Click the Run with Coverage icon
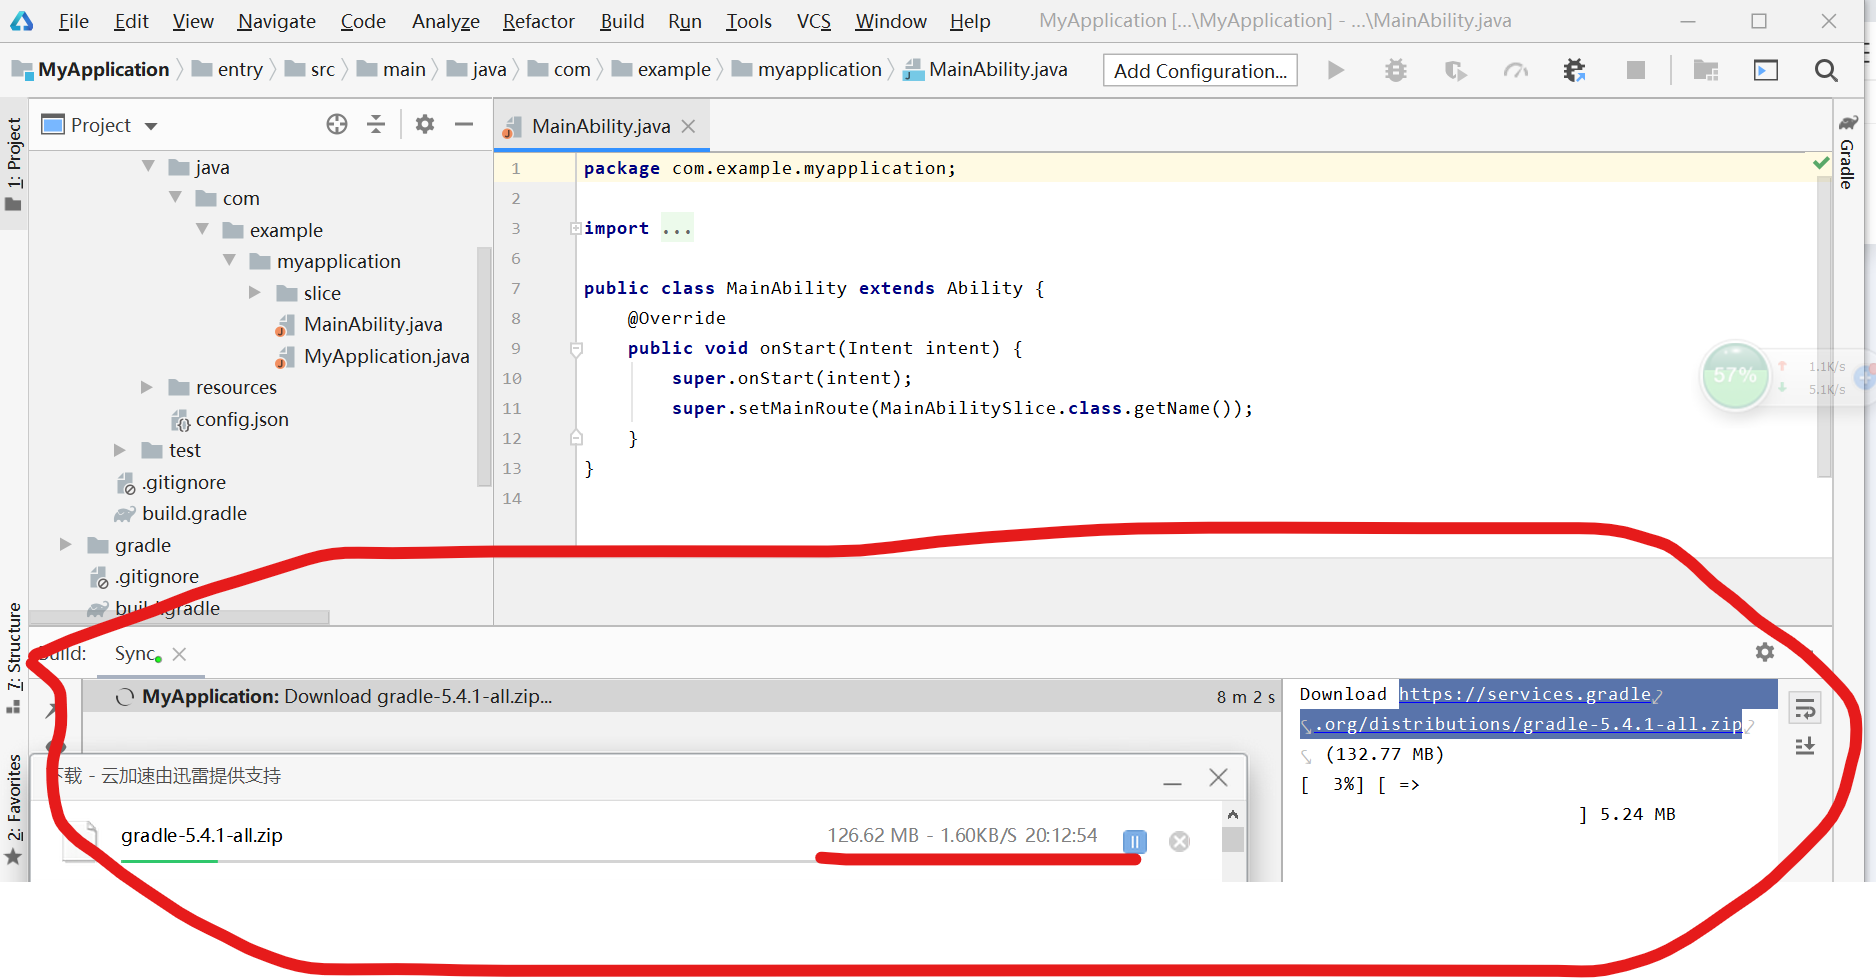Image resolution: width=1876 pixels, height=979 pixels. tap(1456, 70)
